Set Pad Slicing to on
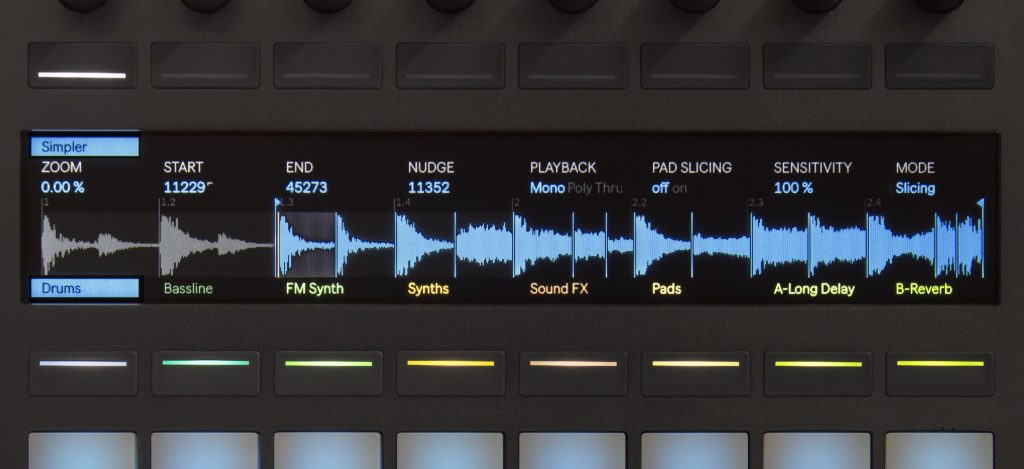Screen dimensions: 1024x469 pos(679,188)
